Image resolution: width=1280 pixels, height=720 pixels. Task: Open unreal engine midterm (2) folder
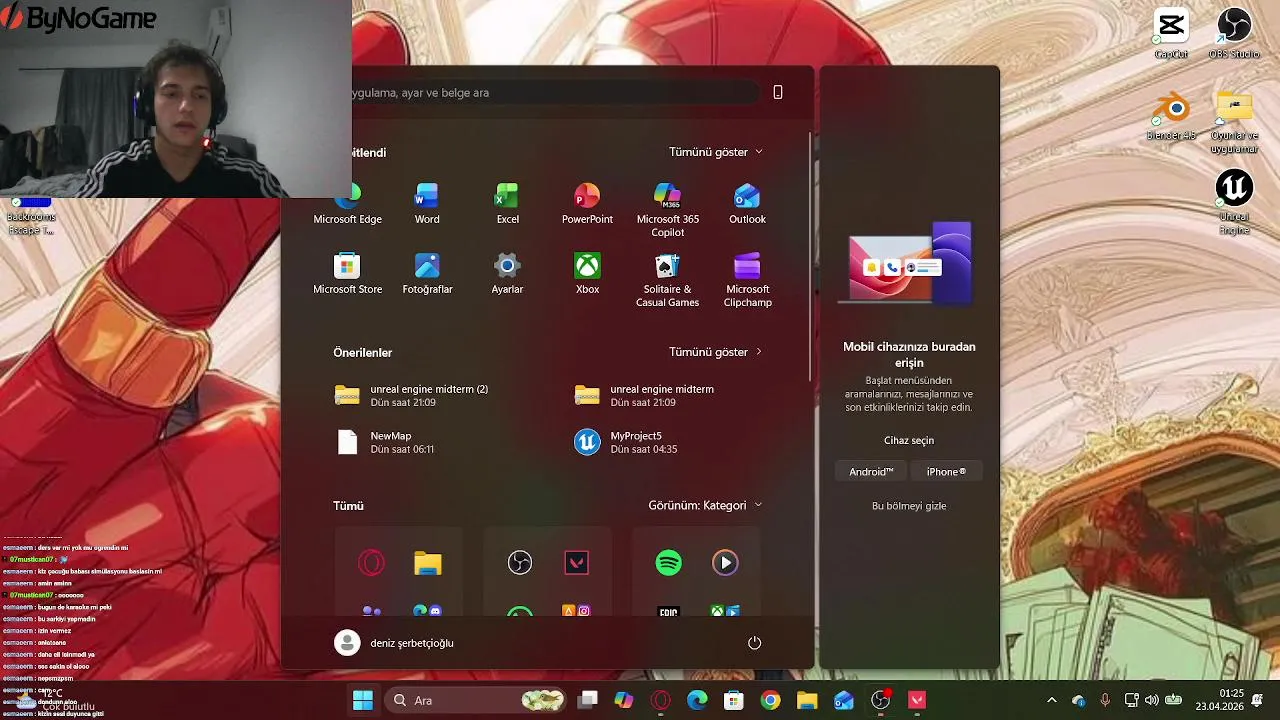pos(430,395)
